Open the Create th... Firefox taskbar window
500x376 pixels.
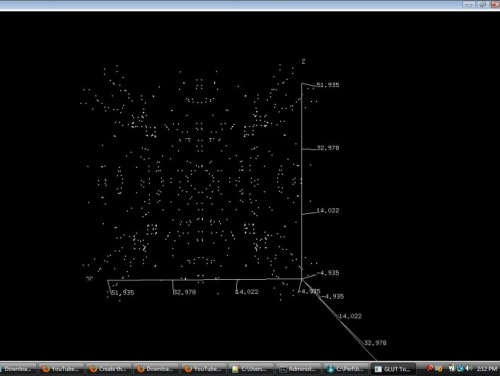(x=109, y=369)
